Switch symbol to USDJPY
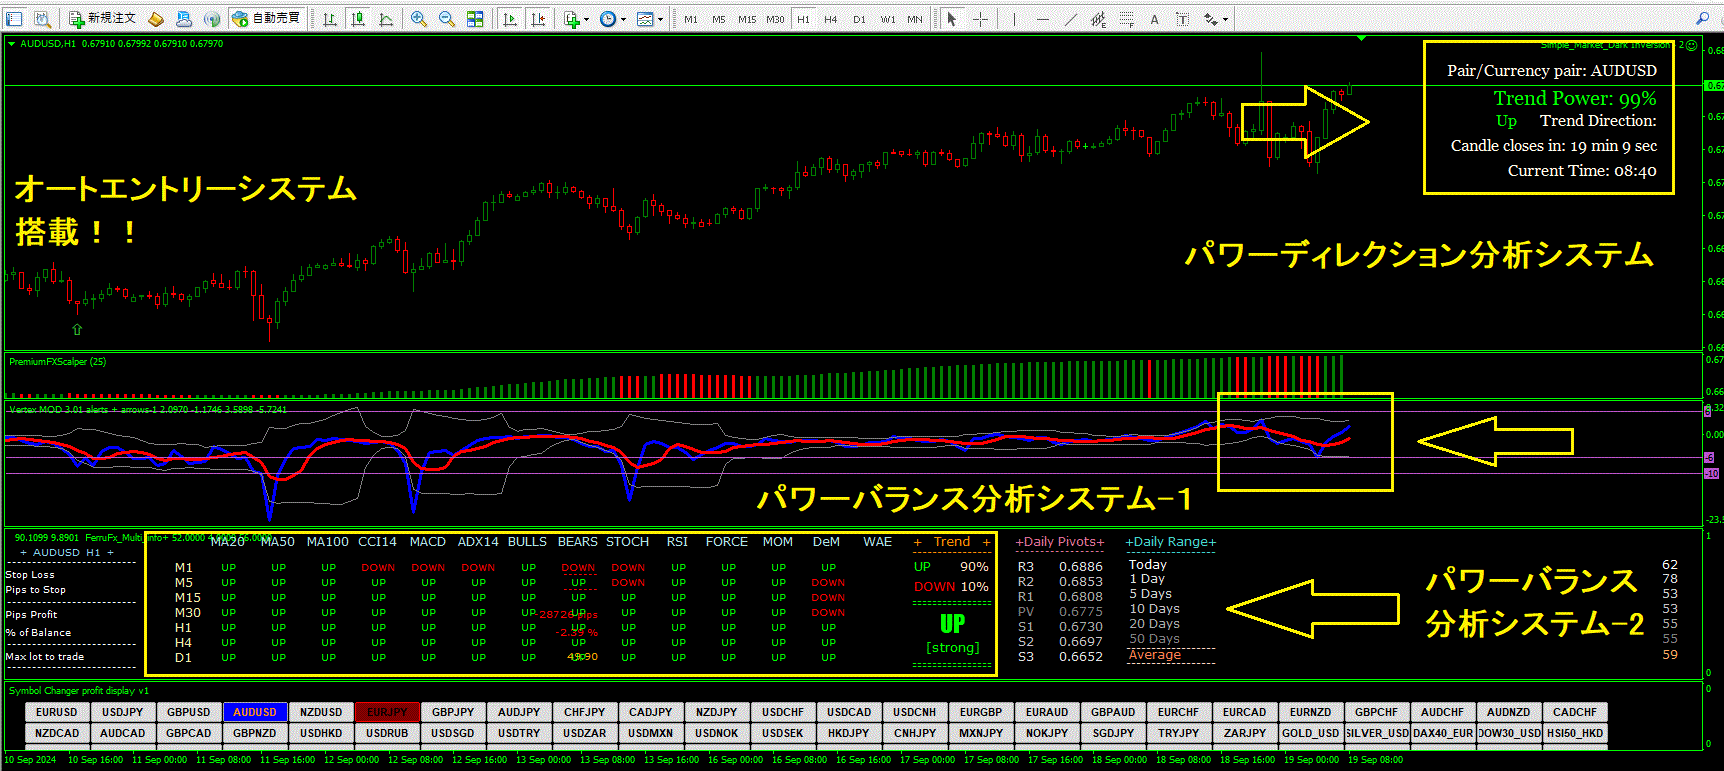 coord(122,712)
